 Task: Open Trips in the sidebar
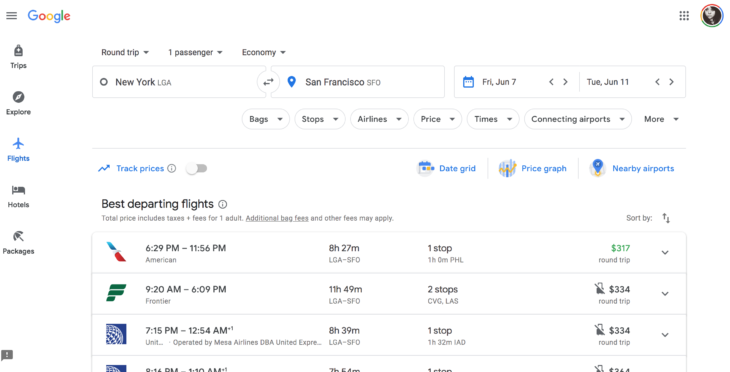pos(18,57)
